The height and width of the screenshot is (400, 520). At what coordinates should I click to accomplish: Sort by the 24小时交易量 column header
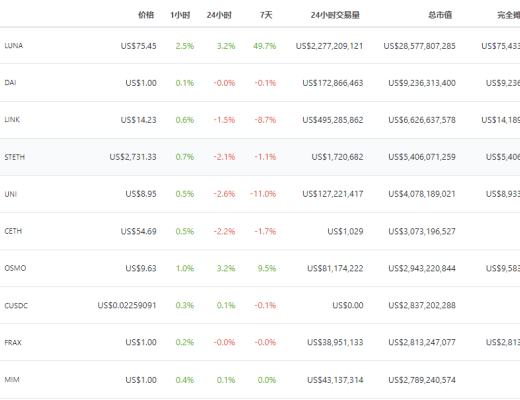tap(335, 15)
